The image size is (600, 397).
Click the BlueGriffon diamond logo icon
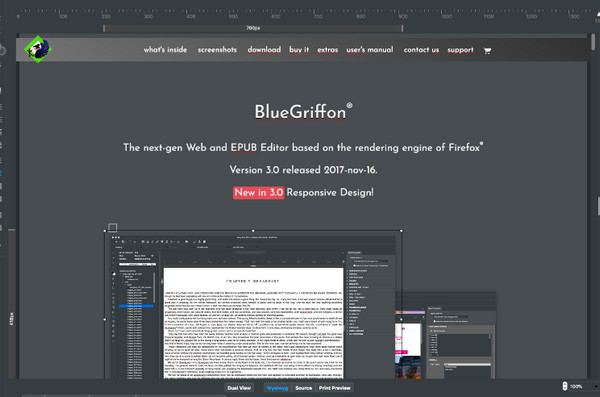pyautogui.click(x=38, y=49)
